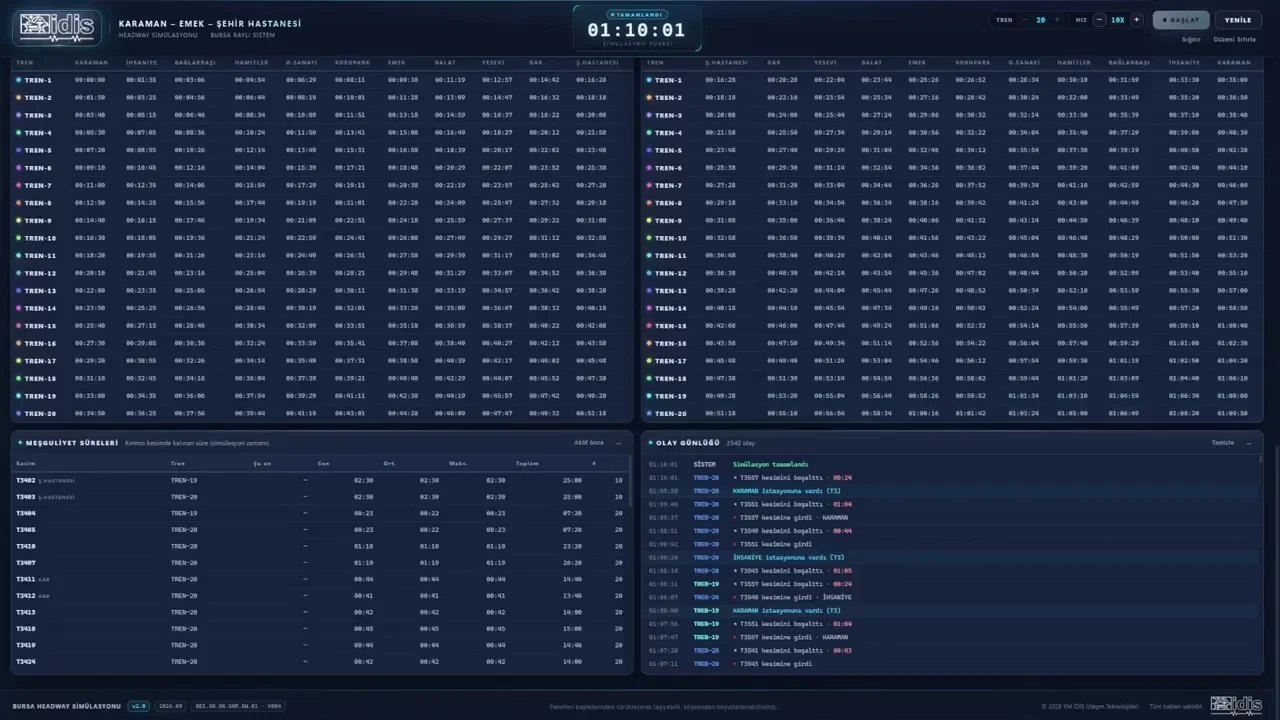Select the T3413 occupancy row

320,612
